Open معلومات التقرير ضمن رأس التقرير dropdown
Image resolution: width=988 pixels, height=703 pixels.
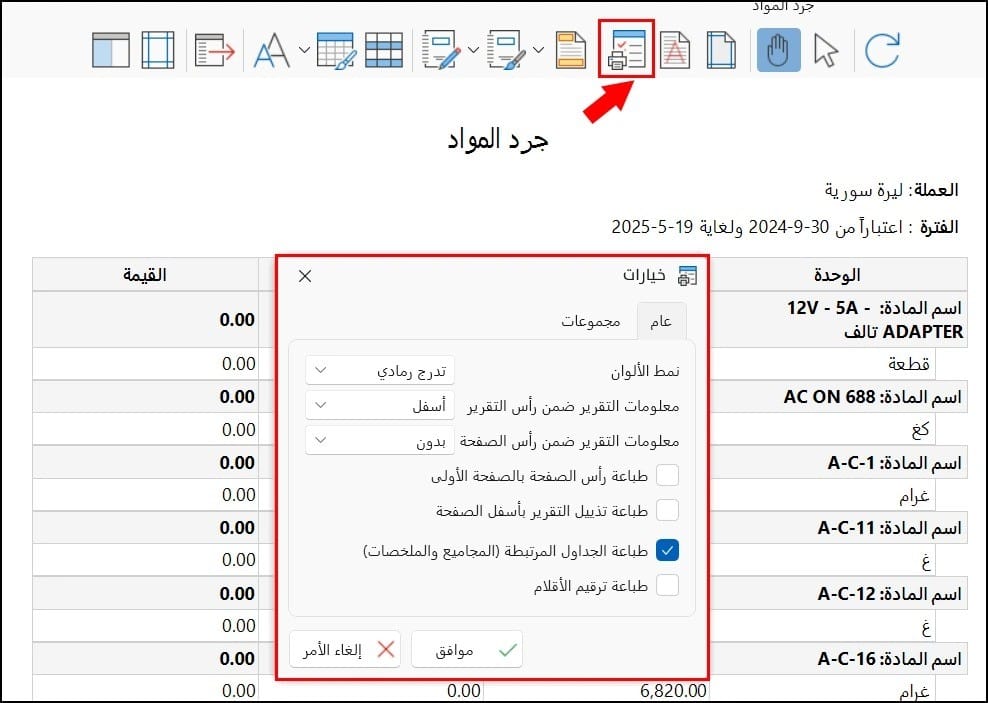pyautogui.click(x=380, y=406)
